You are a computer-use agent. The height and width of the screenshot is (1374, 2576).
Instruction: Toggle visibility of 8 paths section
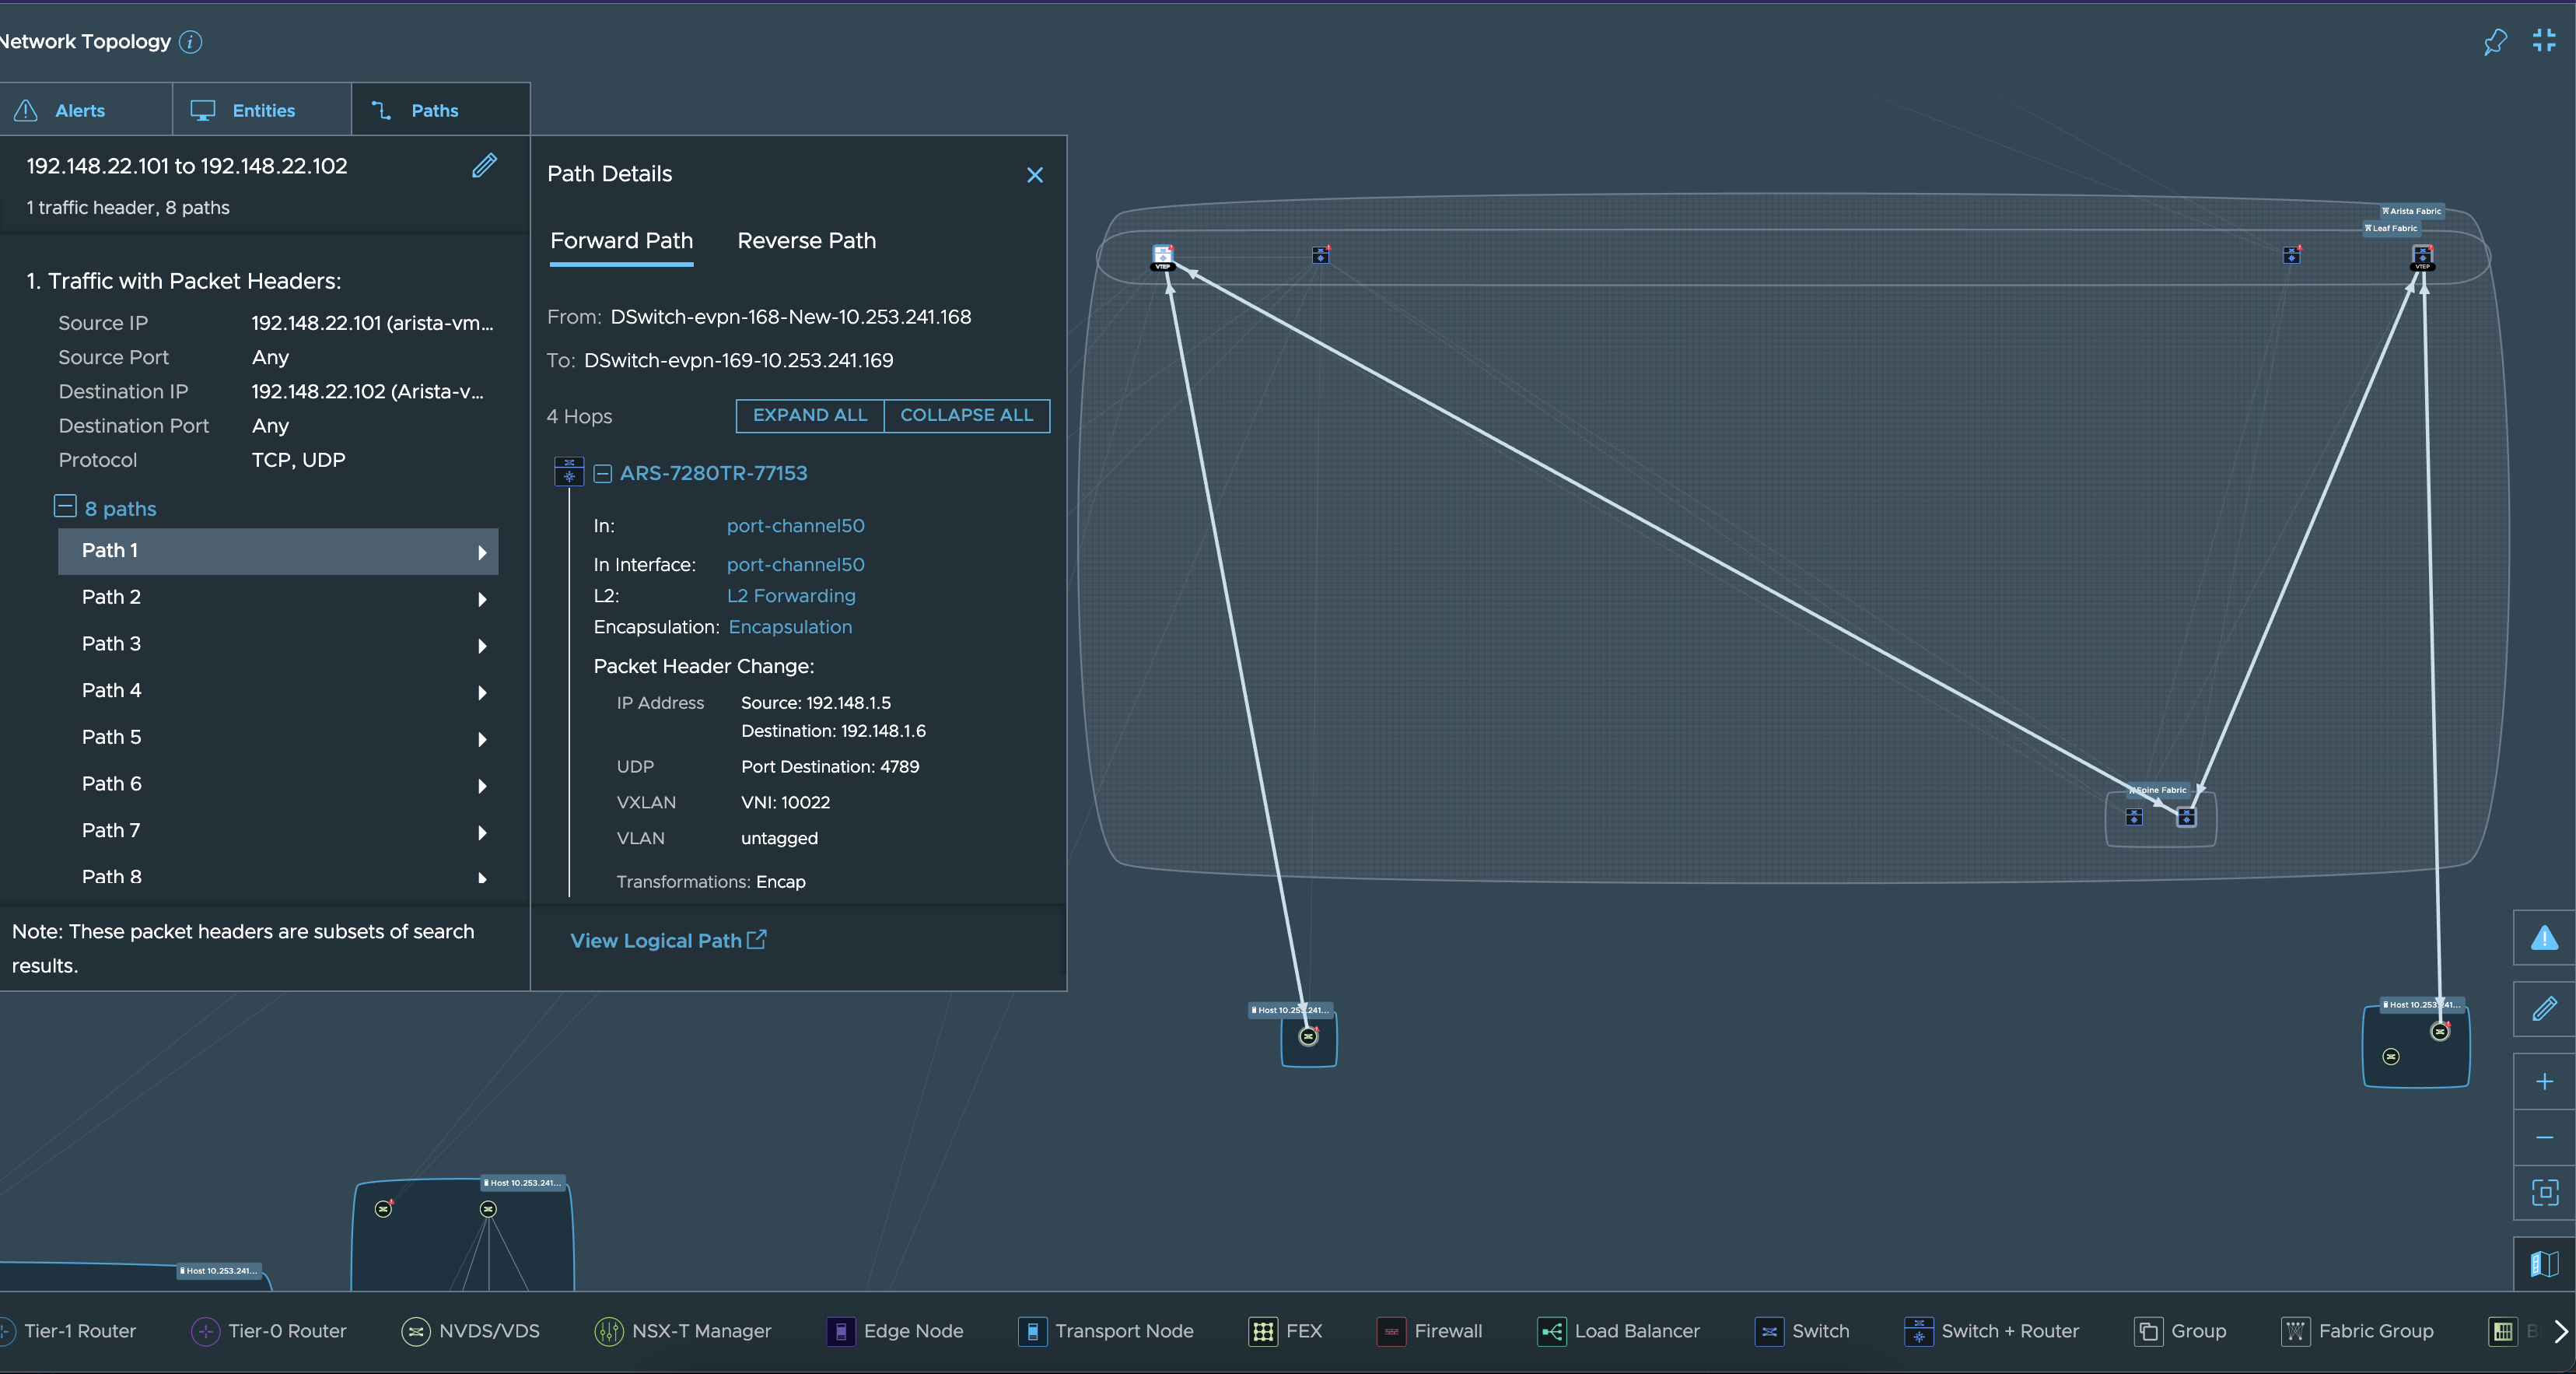click(x=63, y=506)
